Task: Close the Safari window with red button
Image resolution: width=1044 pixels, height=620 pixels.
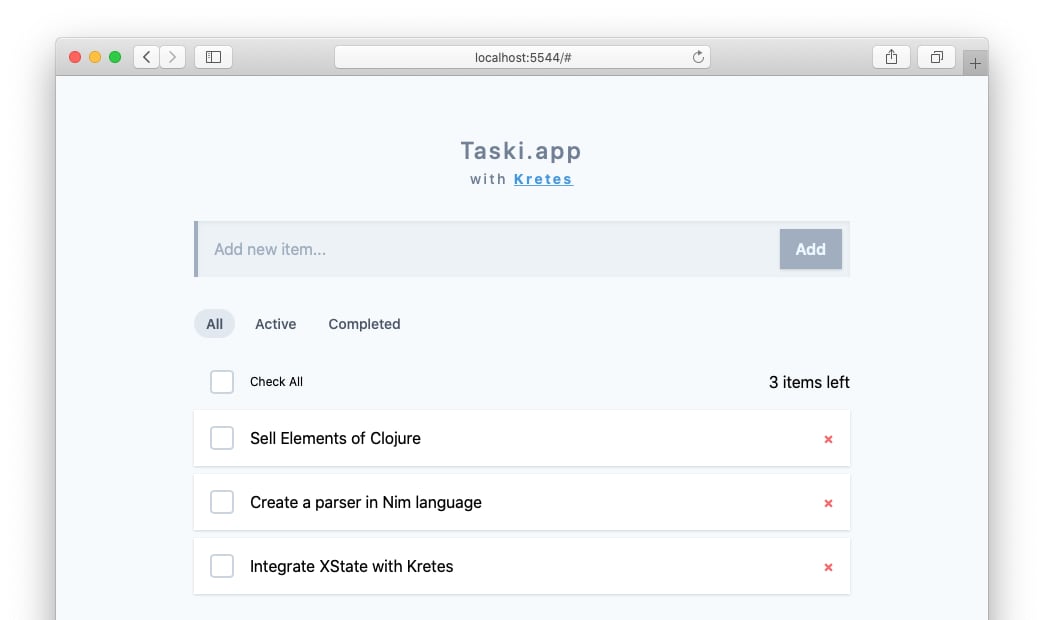Action: pos(75,57)
